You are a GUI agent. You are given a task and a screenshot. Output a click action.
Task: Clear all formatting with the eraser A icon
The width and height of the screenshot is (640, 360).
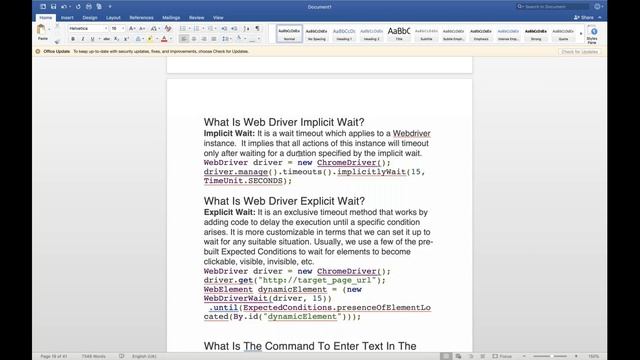[x=167, y=28]
